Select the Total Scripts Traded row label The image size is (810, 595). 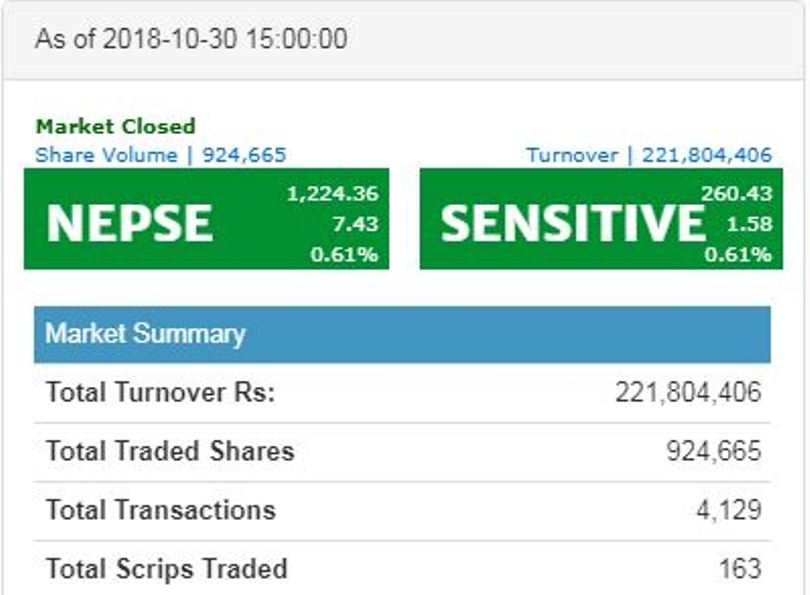point(166,569)
